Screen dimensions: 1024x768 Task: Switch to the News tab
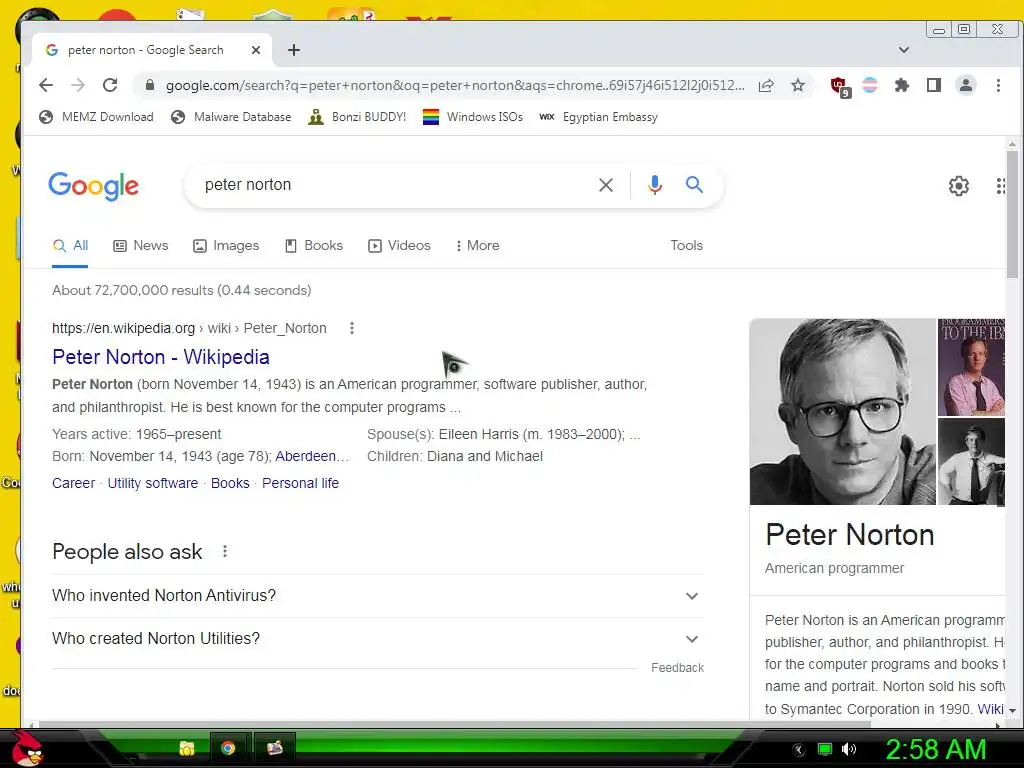[x=140, y=246]
